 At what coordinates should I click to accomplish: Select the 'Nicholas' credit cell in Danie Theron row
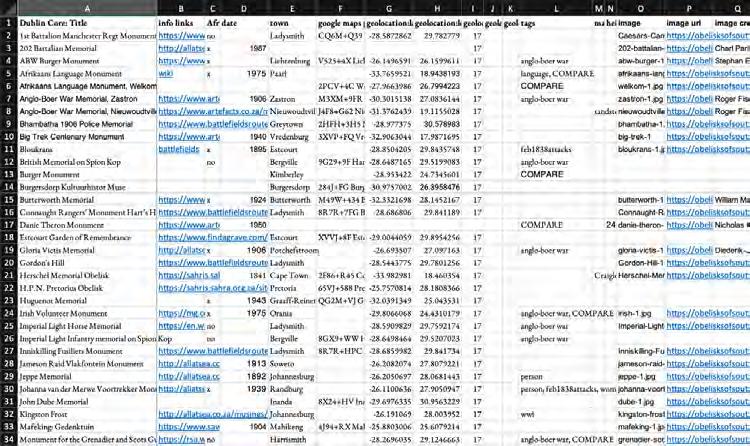pos(732,225)
